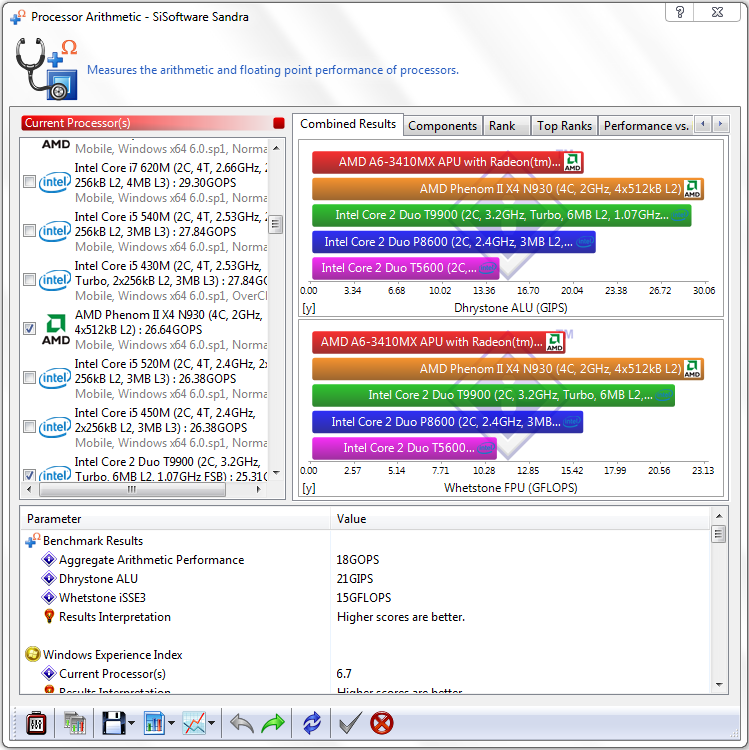
Task: Open the Performance vs. tab
Action: point(646,126)
